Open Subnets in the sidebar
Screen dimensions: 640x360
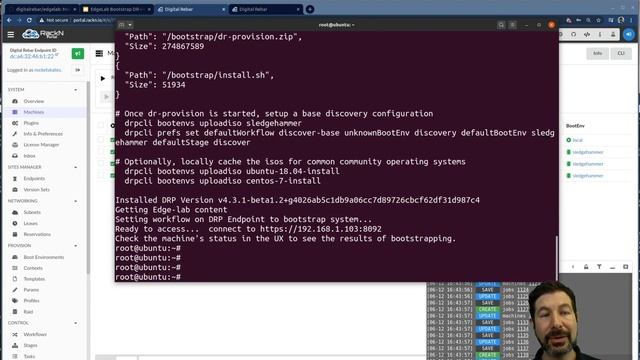tap(32, 213)
